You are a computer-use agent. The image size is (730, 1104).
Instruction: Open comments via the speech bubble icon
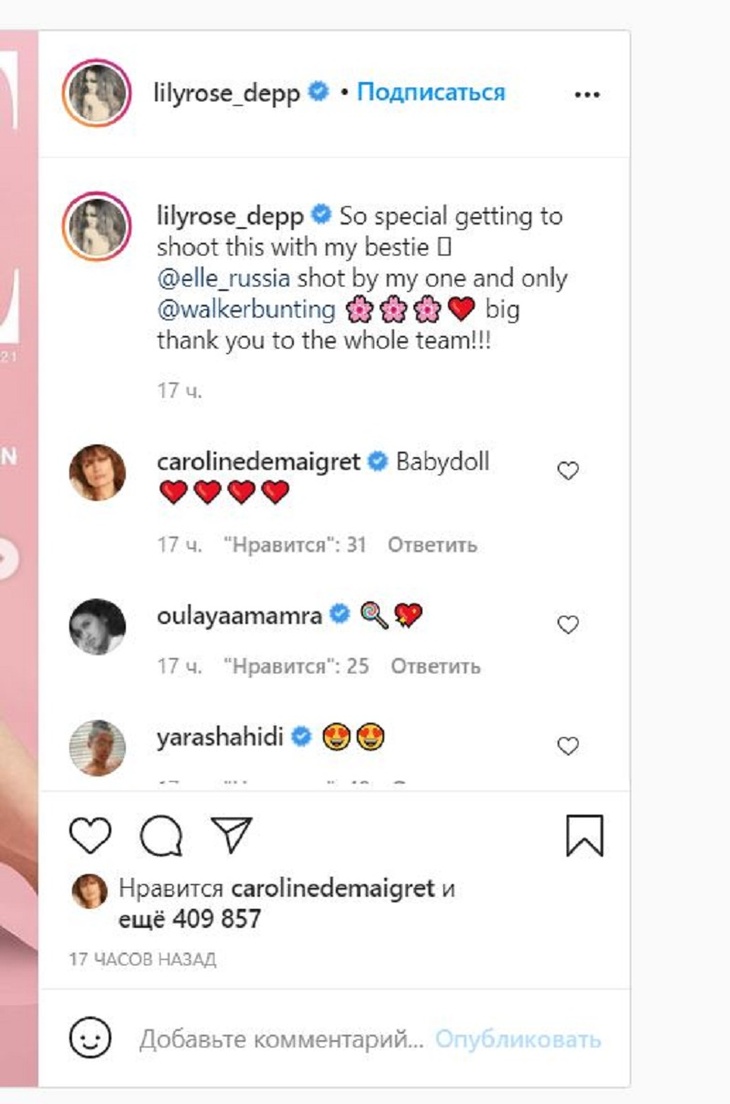[x=160, y=835]
